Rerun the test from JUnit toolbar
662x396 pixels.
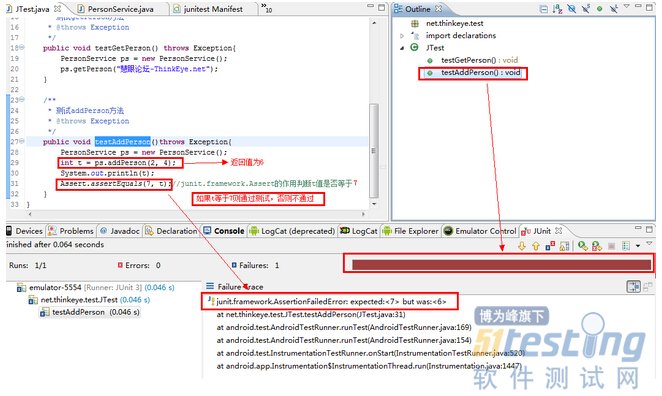583,246
